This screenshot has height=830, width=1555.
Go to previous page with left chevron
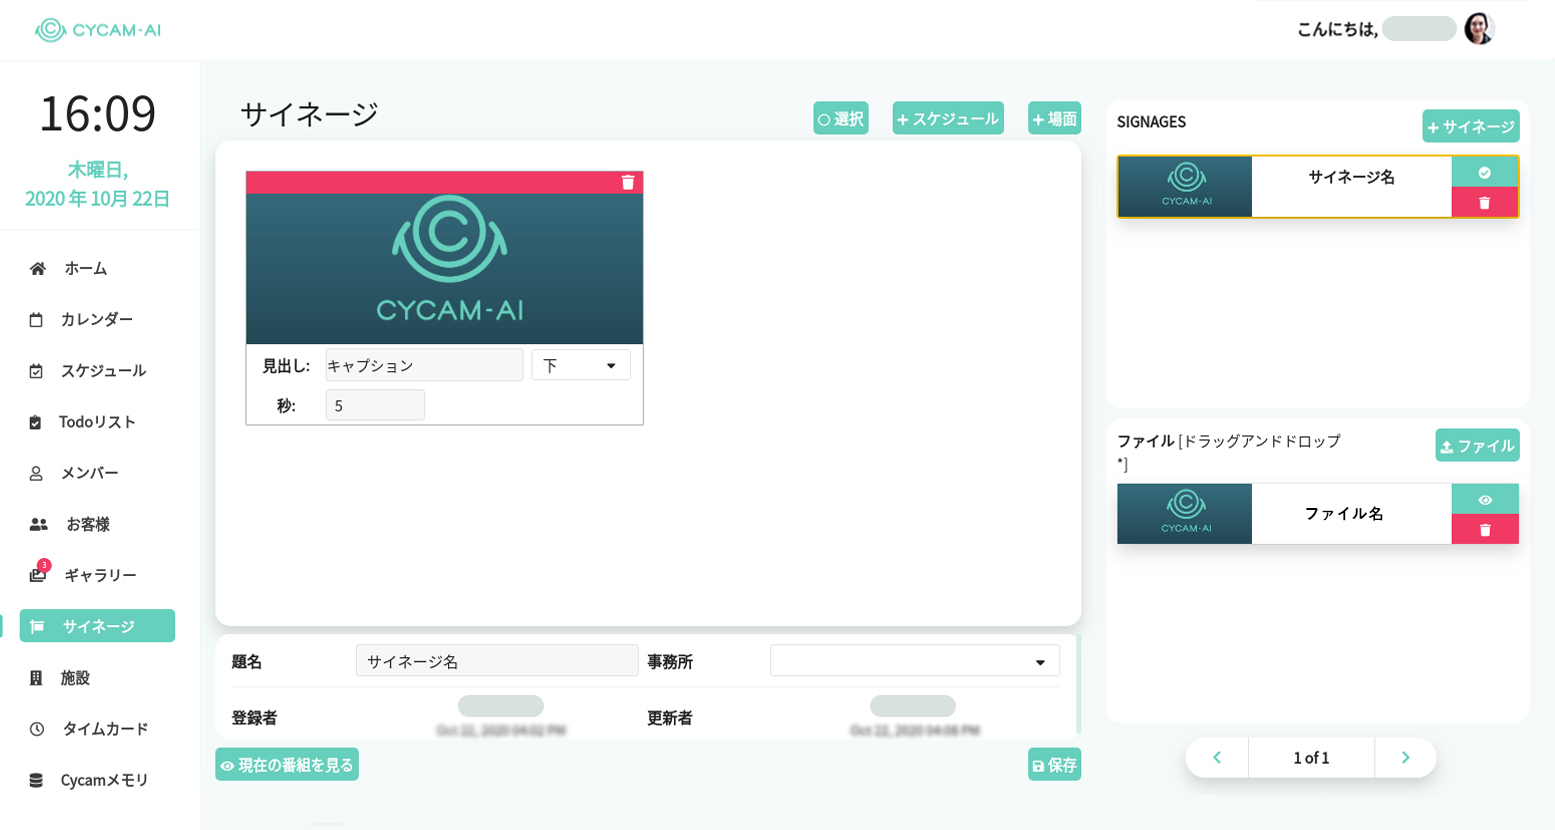pyautogui.click(x=1217, y=758)
